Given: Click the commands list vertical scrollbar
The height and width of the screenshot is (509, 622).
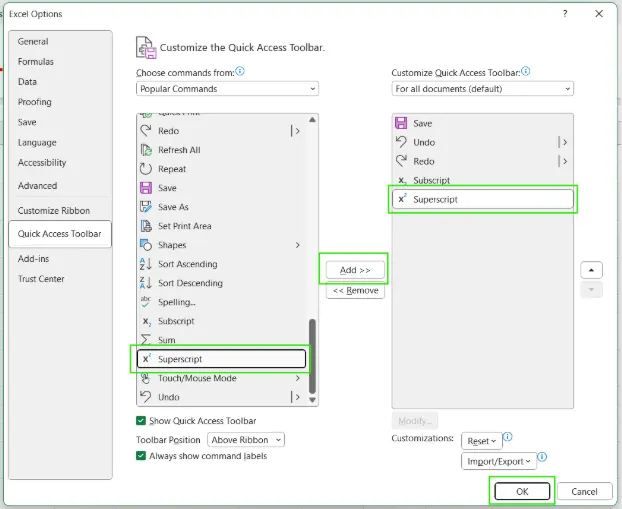Looking at the screenshot, I should (x=313, y=355).
